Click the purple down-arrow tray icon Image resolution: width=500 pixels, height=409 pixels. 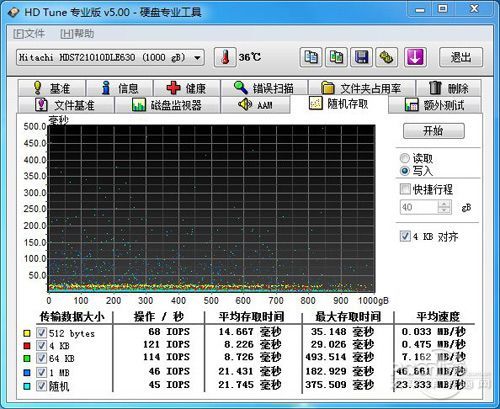415,57
